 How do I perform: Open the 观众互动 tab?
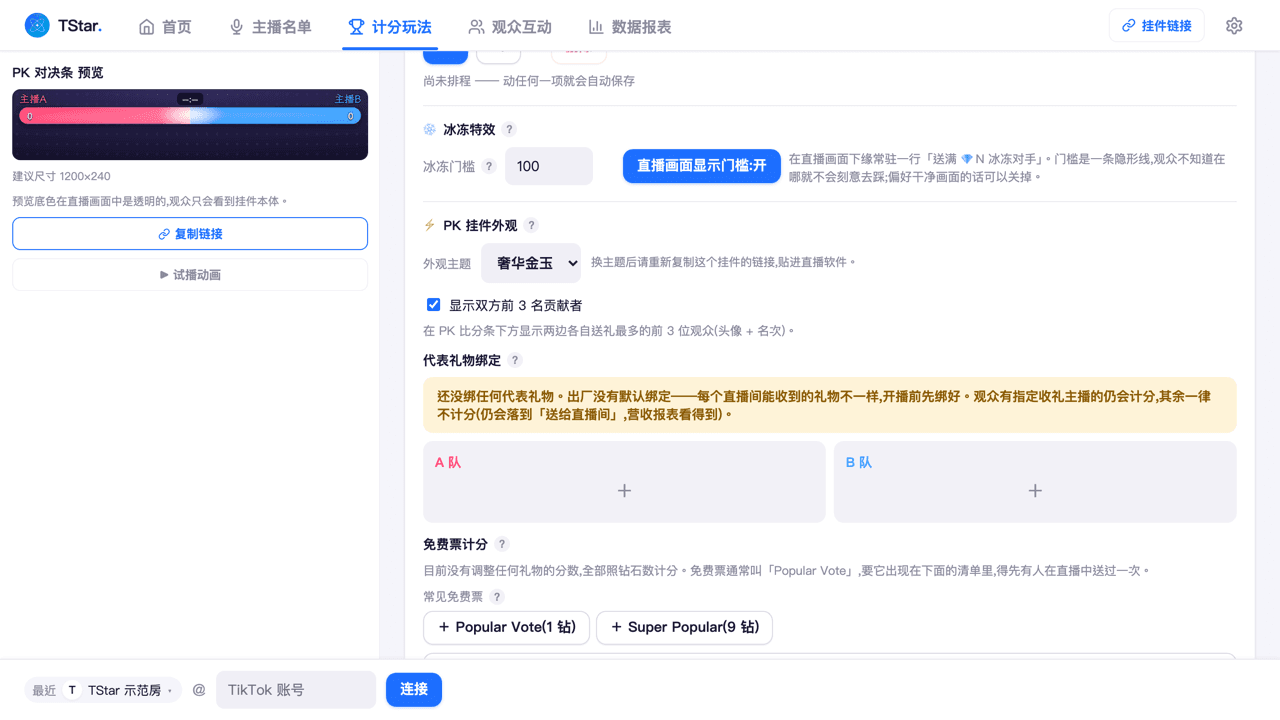tap(510, 27)
